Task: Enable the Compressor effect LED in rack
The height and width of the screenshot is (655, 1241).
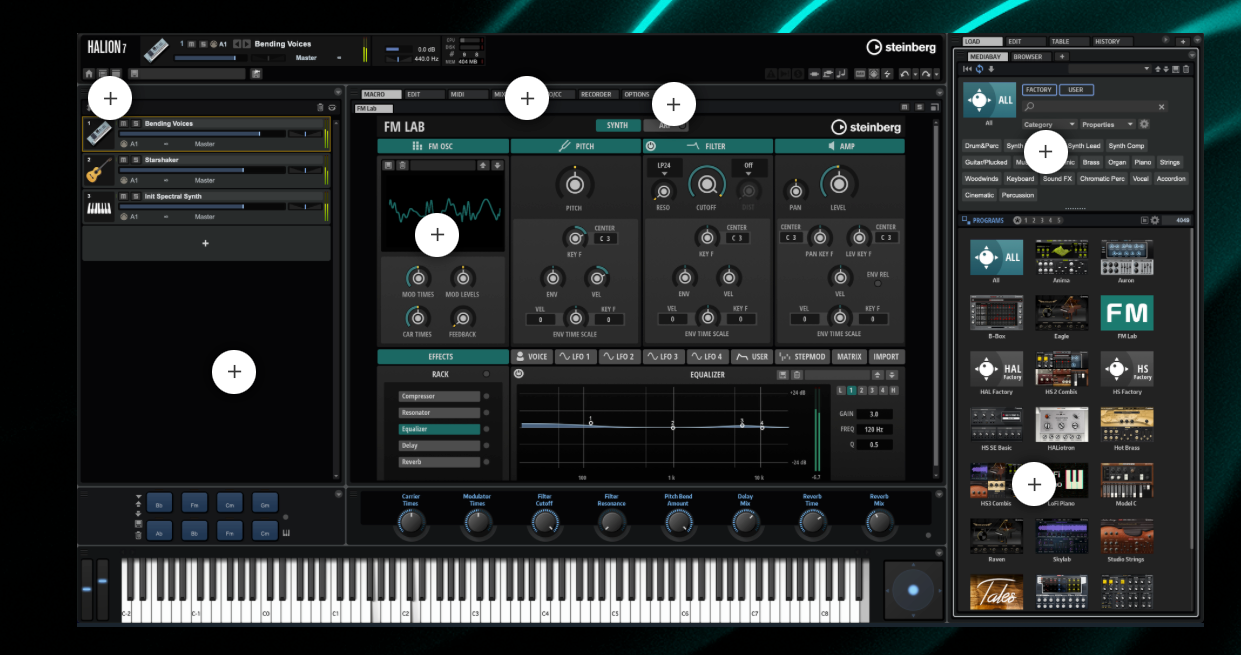Action: [x=487, y=397]
